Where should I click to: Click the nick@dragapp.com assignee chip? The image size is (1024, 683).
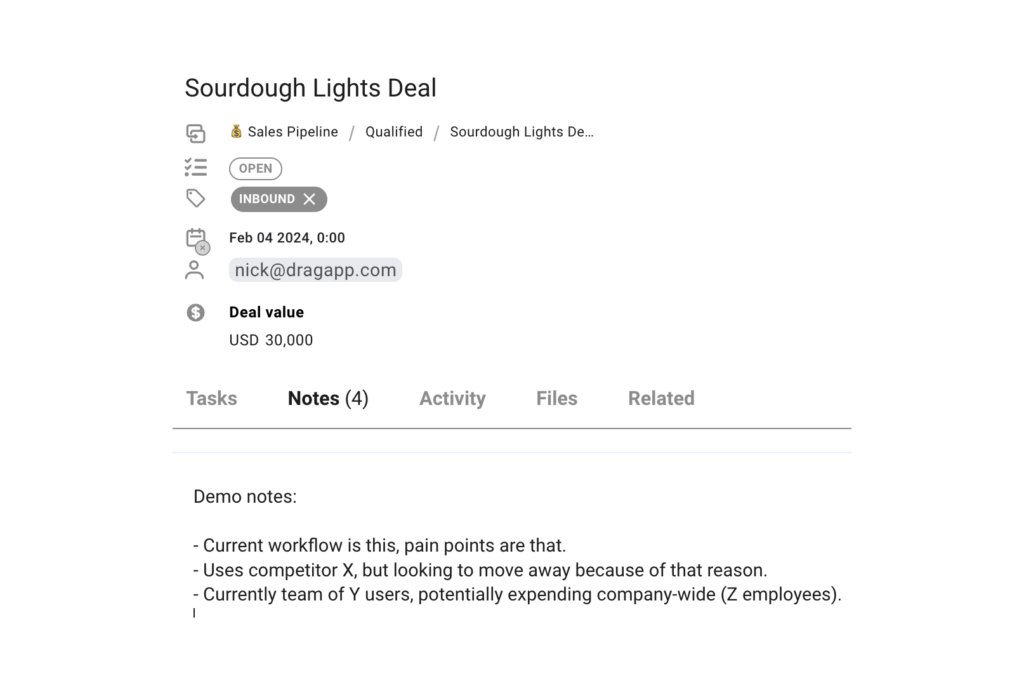point(315,270)
